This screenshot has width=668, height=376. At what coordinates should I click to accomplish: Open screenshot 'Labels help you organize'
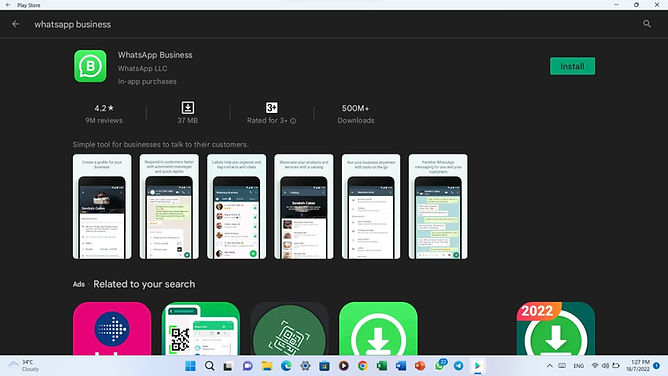(x=236, y=207)
